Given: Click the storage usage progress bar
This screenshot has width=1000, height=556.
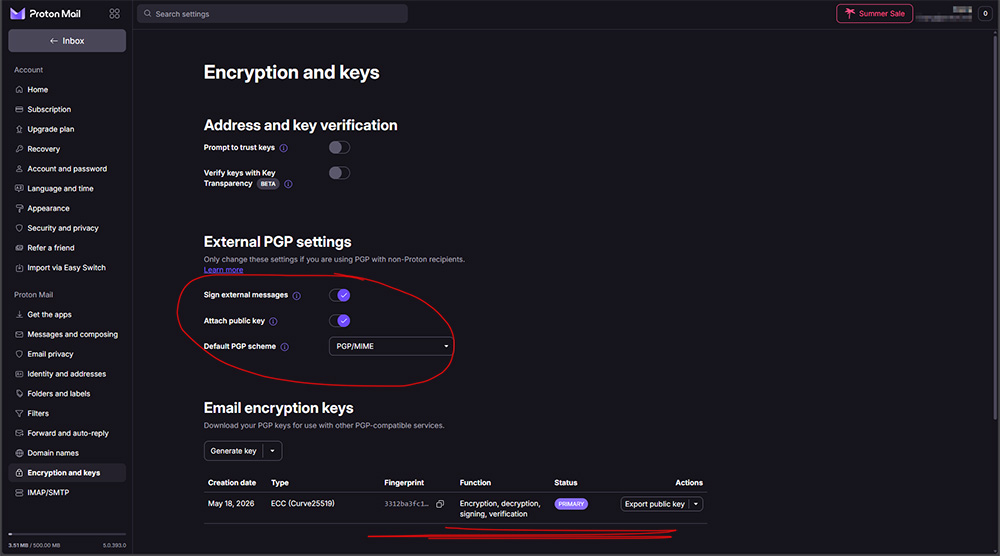Looking at the screenshot, I should 67,534.
